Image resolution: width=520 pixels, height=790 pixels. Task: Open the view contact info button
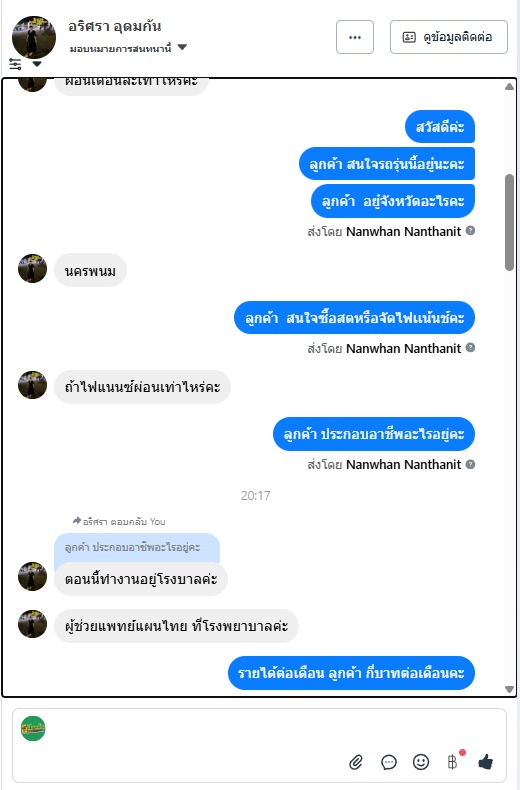click(x=448, y=37)
